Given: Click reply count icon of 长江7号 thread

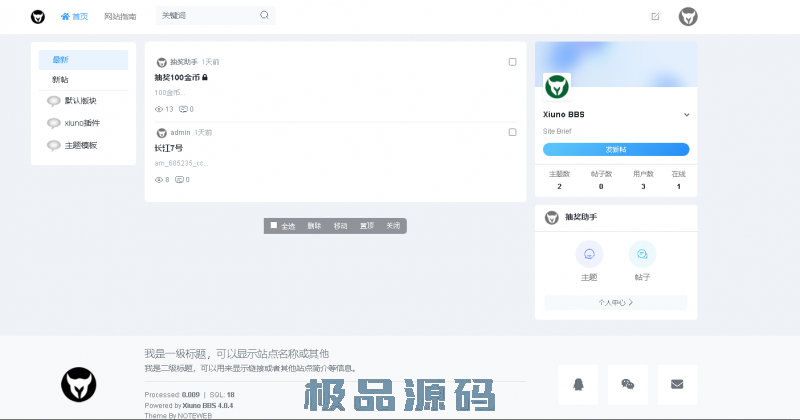Looking at the screenshot, I should point(179,180).
